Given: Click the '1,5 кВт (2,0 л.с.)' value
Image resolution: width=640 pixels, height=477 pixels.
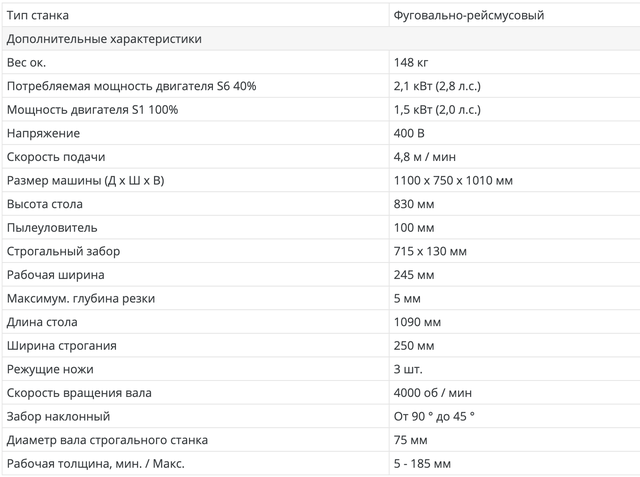Looking at the screenshot, I should (x=438, y=110).
